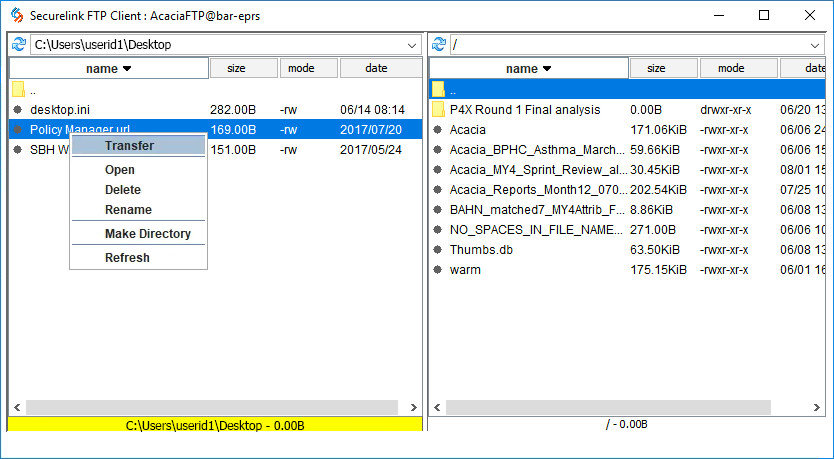Click the P4X Round 1 folder icon

438,110
